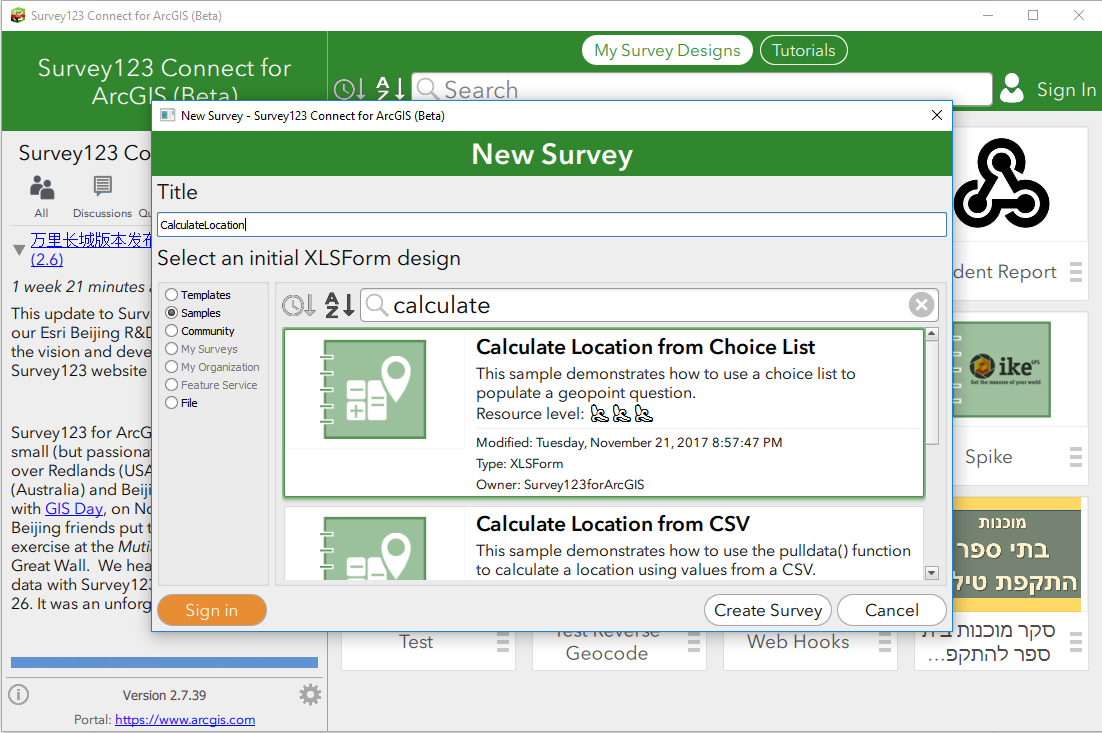The height and width of the screenshot is (733, 1102).
Task: Click the main window Search field
Action: 701,89
